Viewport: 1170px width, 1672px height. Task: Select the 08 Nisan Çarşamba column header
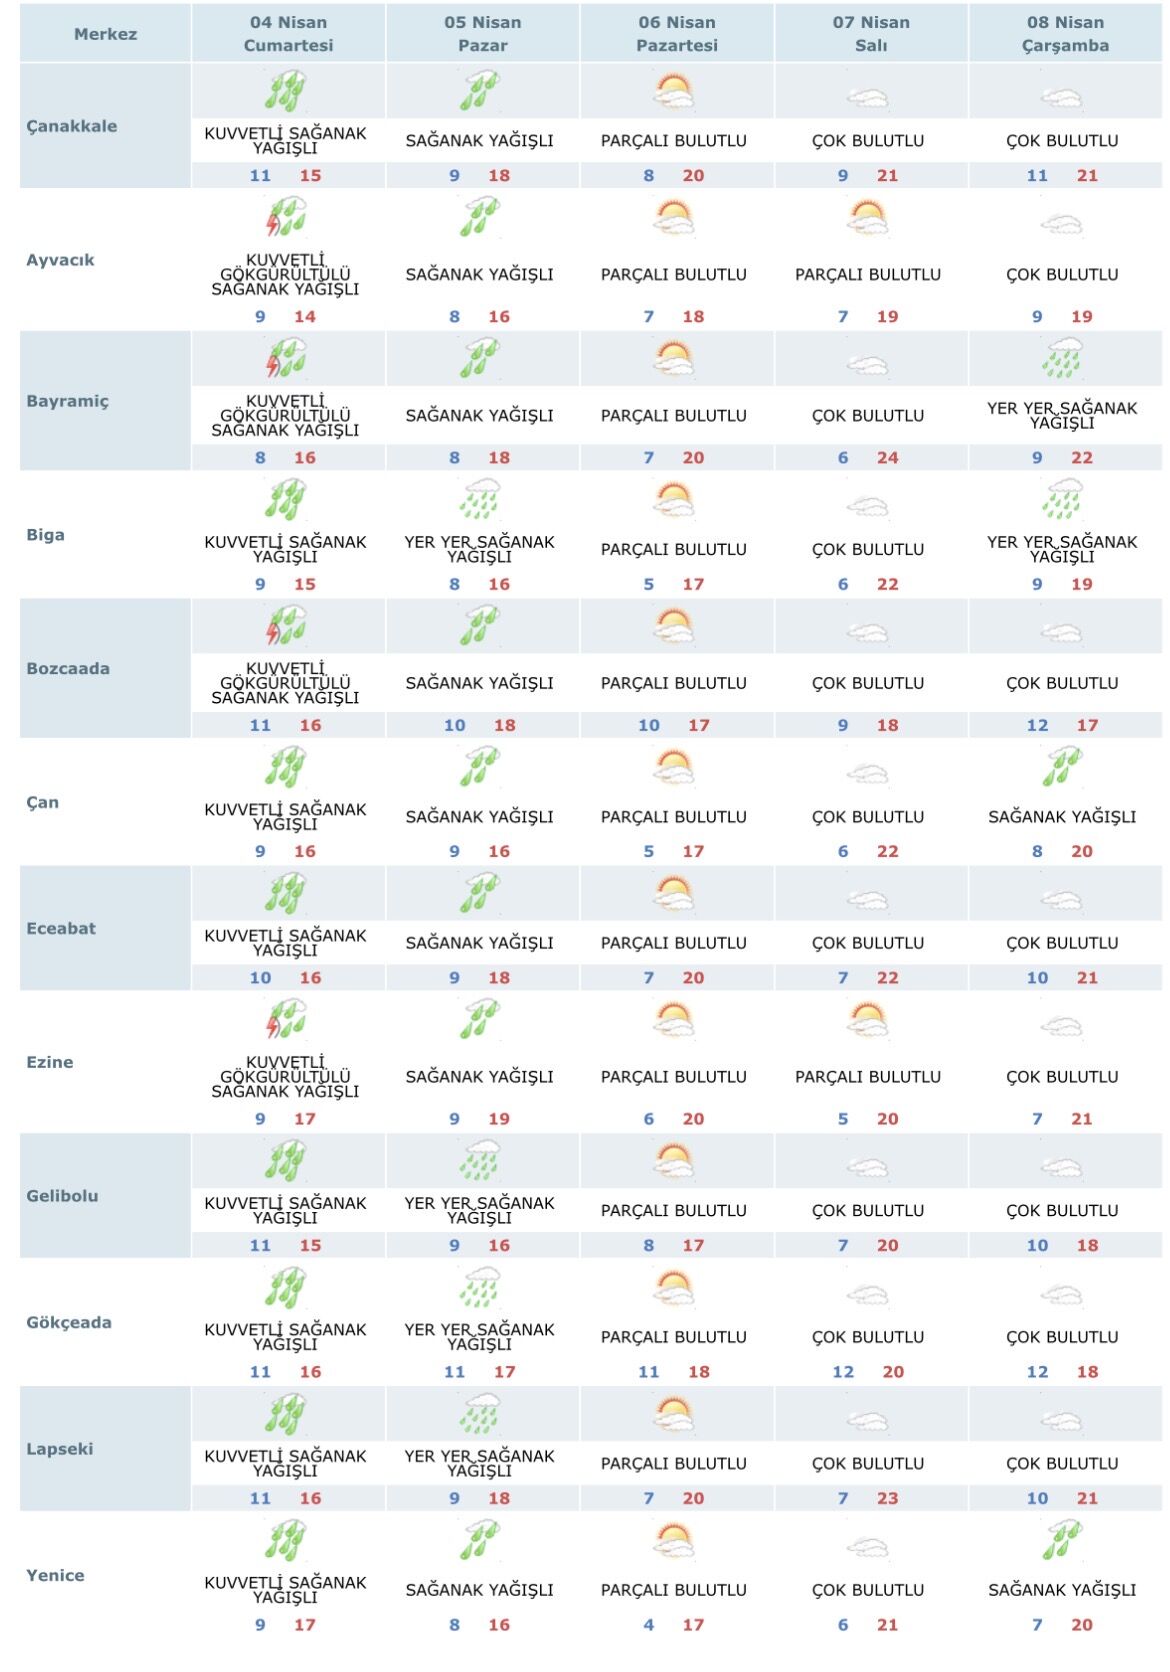[1065, 33]
